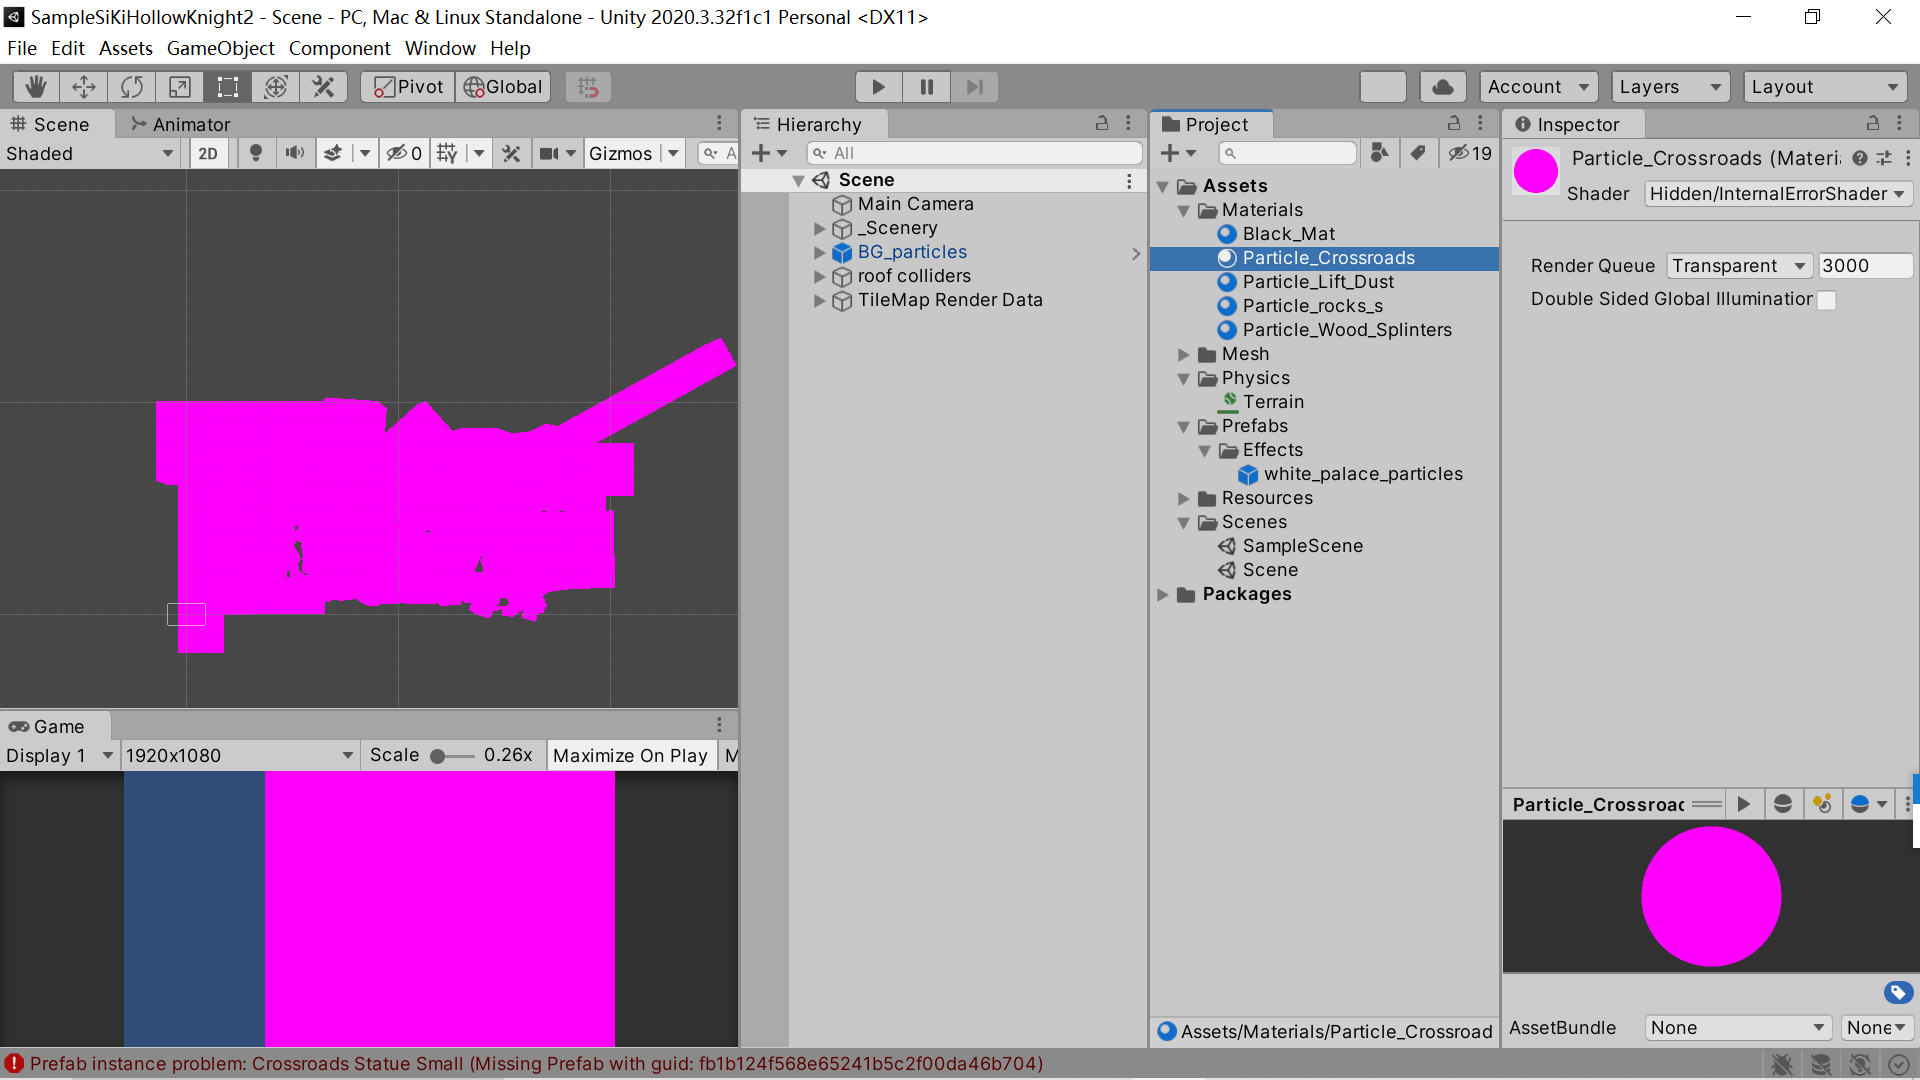Expand the Mesh folder
The height and width of the screenshot is (1080, 1920).
coord(1184,355)
